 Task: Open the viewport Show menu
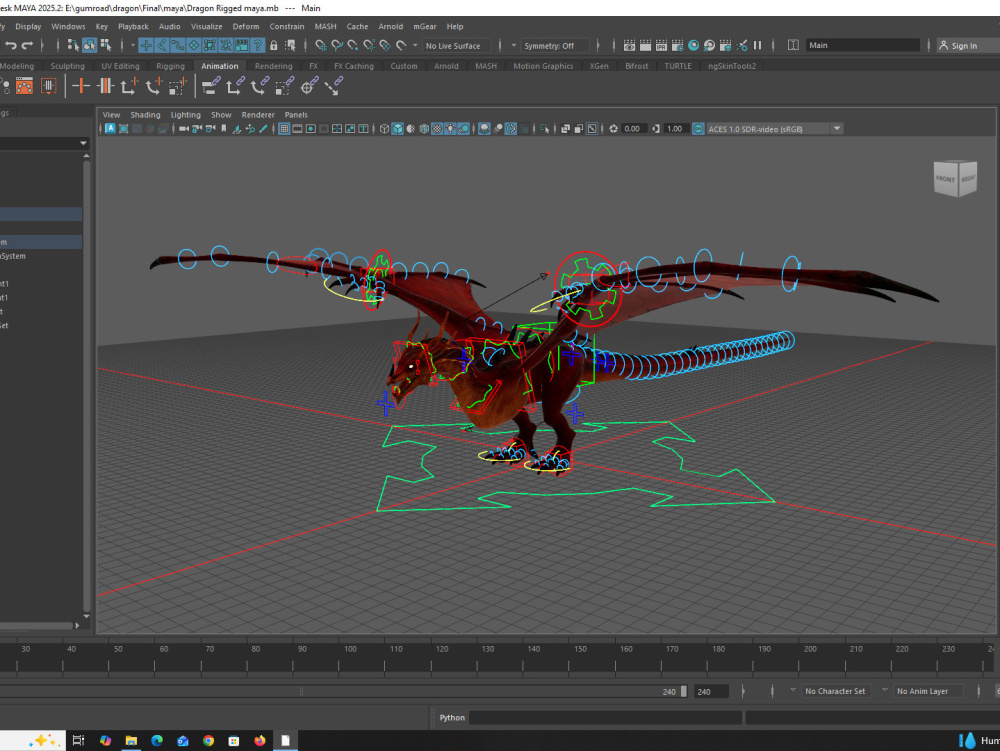pyautogui.click(x=221, y=115)
